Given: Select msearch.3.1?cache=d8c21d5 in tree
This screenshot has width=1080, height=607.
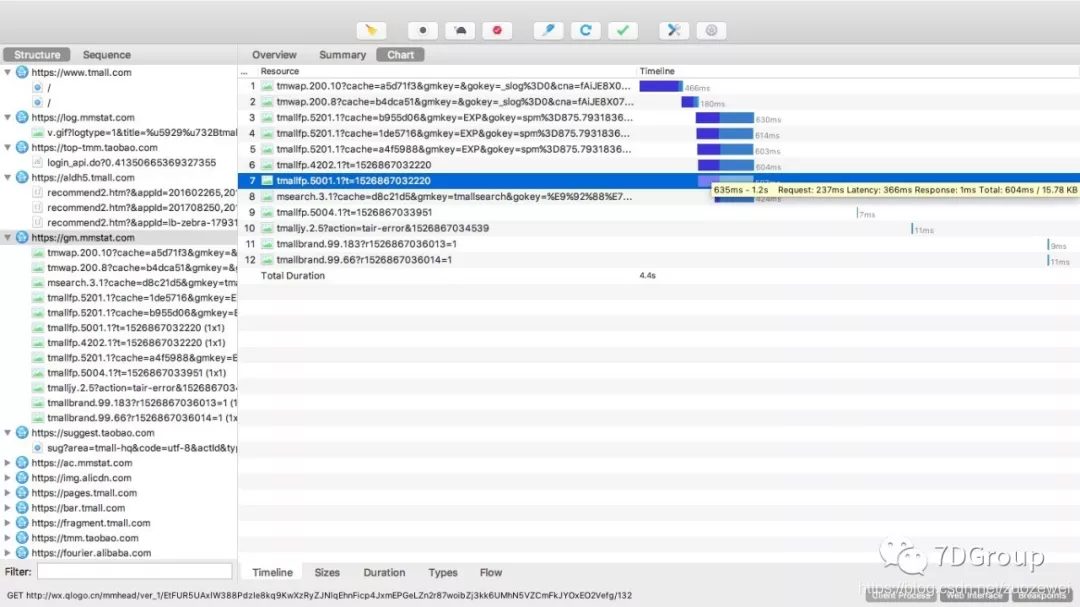Looking at the screenshot, I should 142,283.
